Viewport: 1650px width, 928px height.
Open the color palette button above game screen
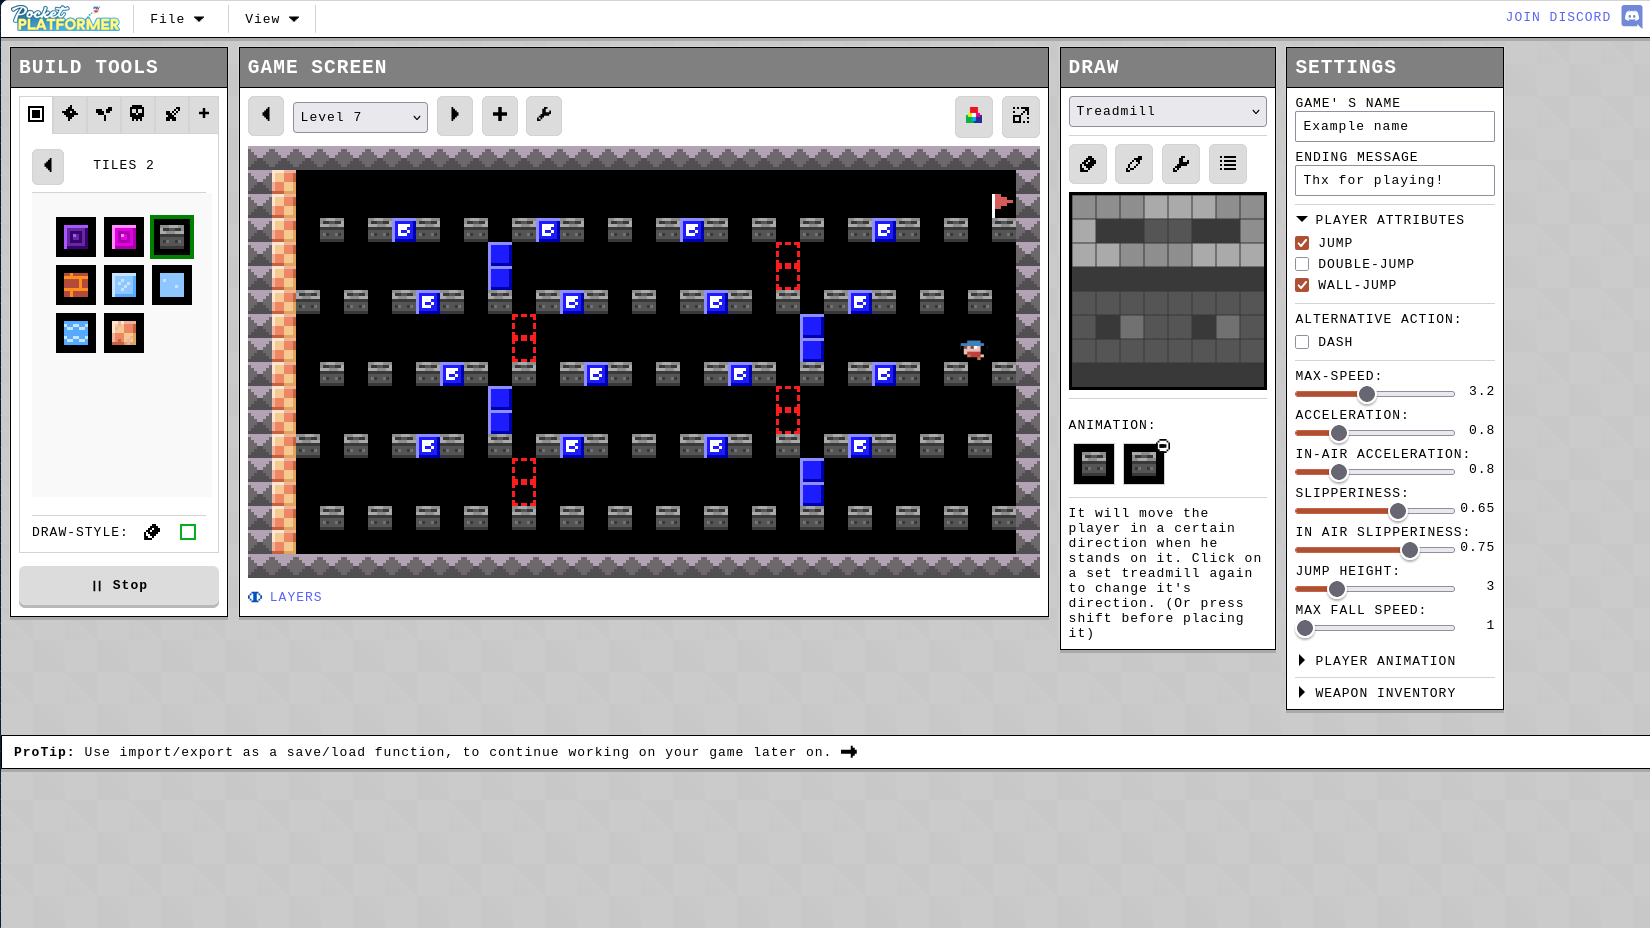tap(974, 116)
